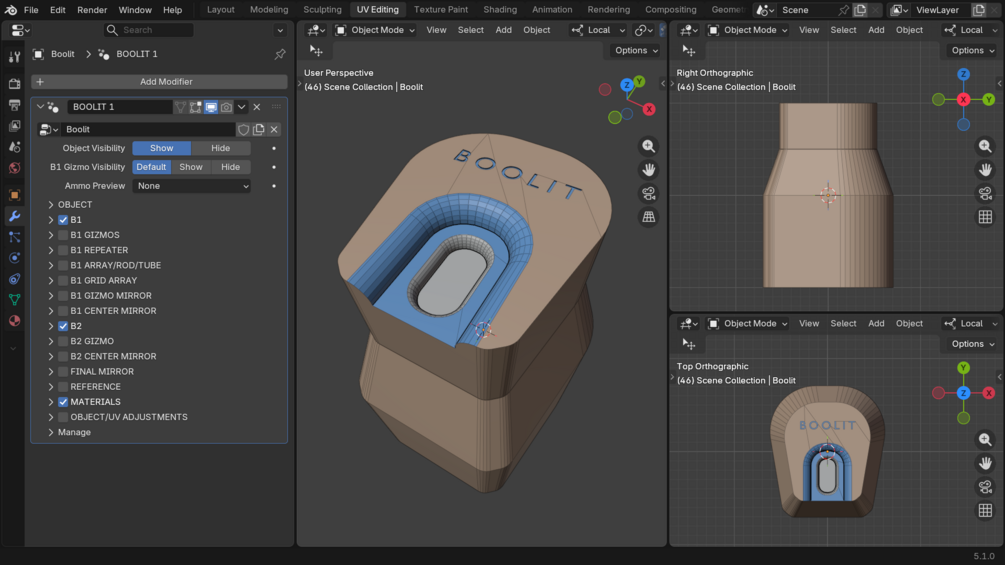Toggle the B1 checkbox
This screenshot has width=1005, height=565.
pos(63,220)
